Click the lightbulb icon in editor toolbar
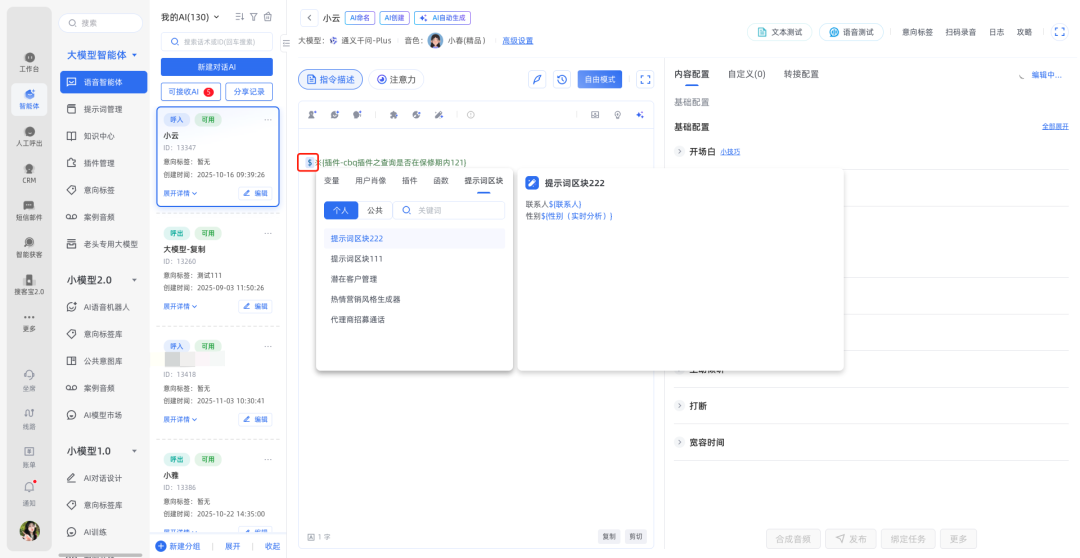Image resolution: width=1080 pixels, height=558 pixels. pos(617,115)
